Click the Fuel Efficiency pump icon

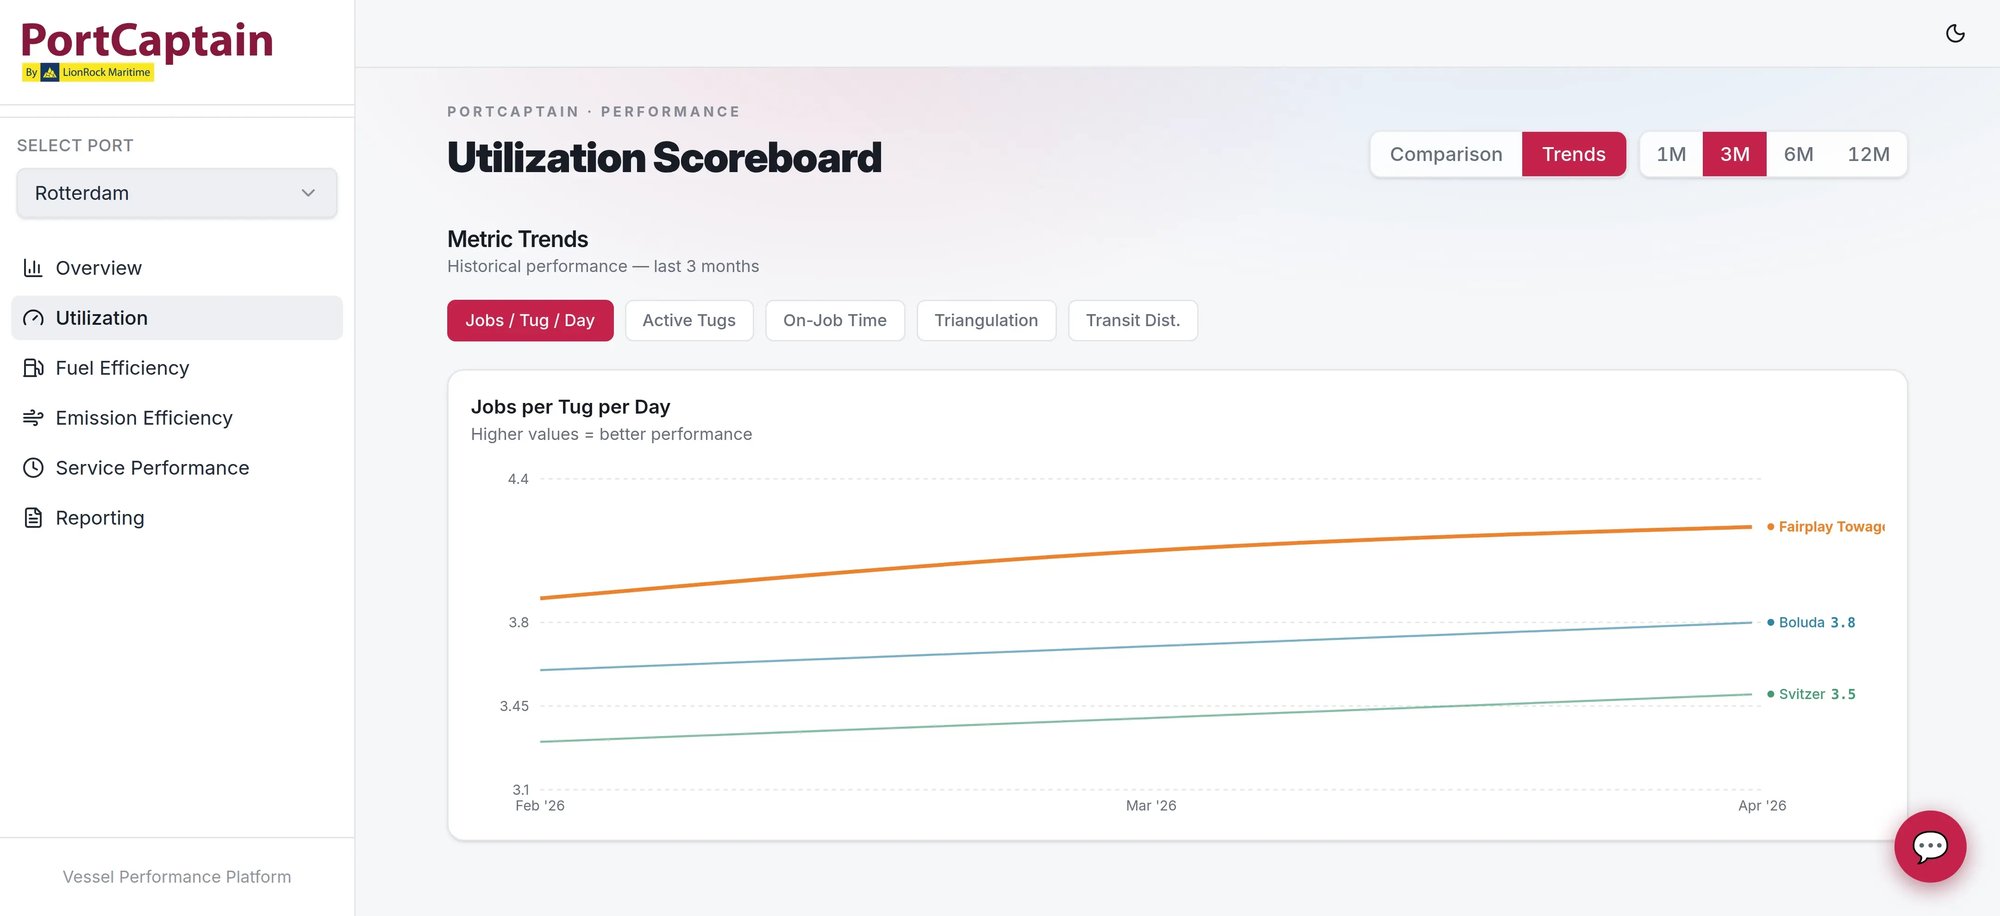pos(33,368)
